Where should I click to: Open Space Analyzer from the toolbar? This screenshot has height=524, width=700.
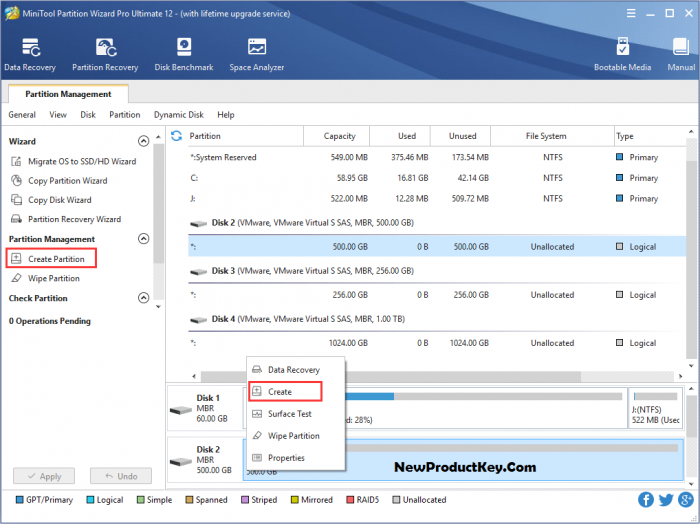256,54
